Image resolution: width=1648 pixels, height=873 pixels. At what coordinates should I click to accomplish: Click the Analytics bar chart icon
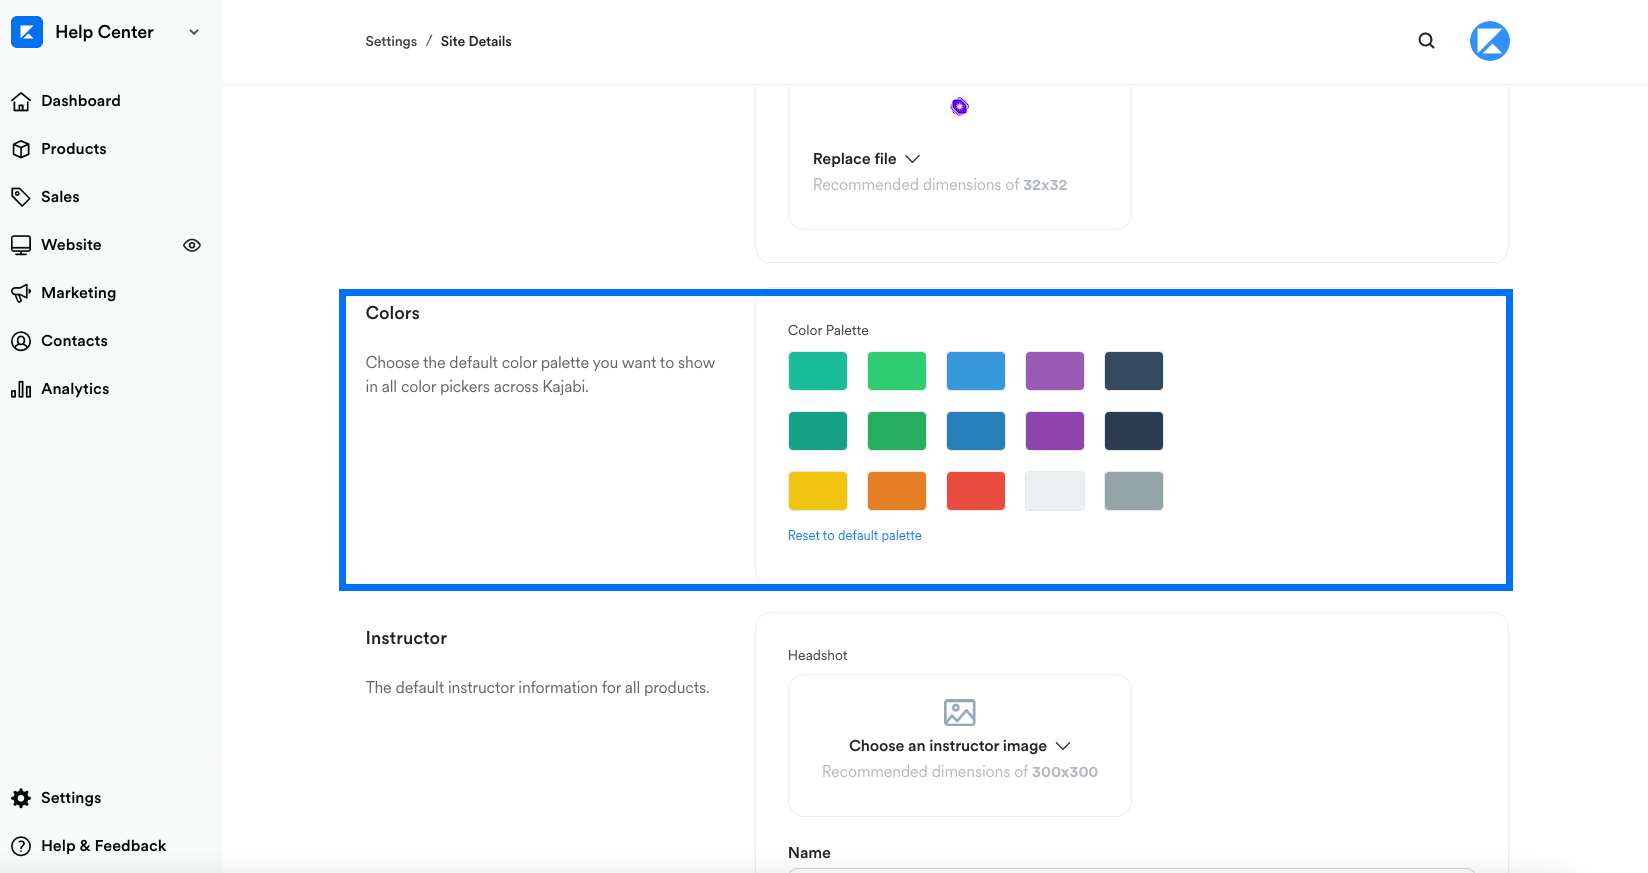[21, 389]
